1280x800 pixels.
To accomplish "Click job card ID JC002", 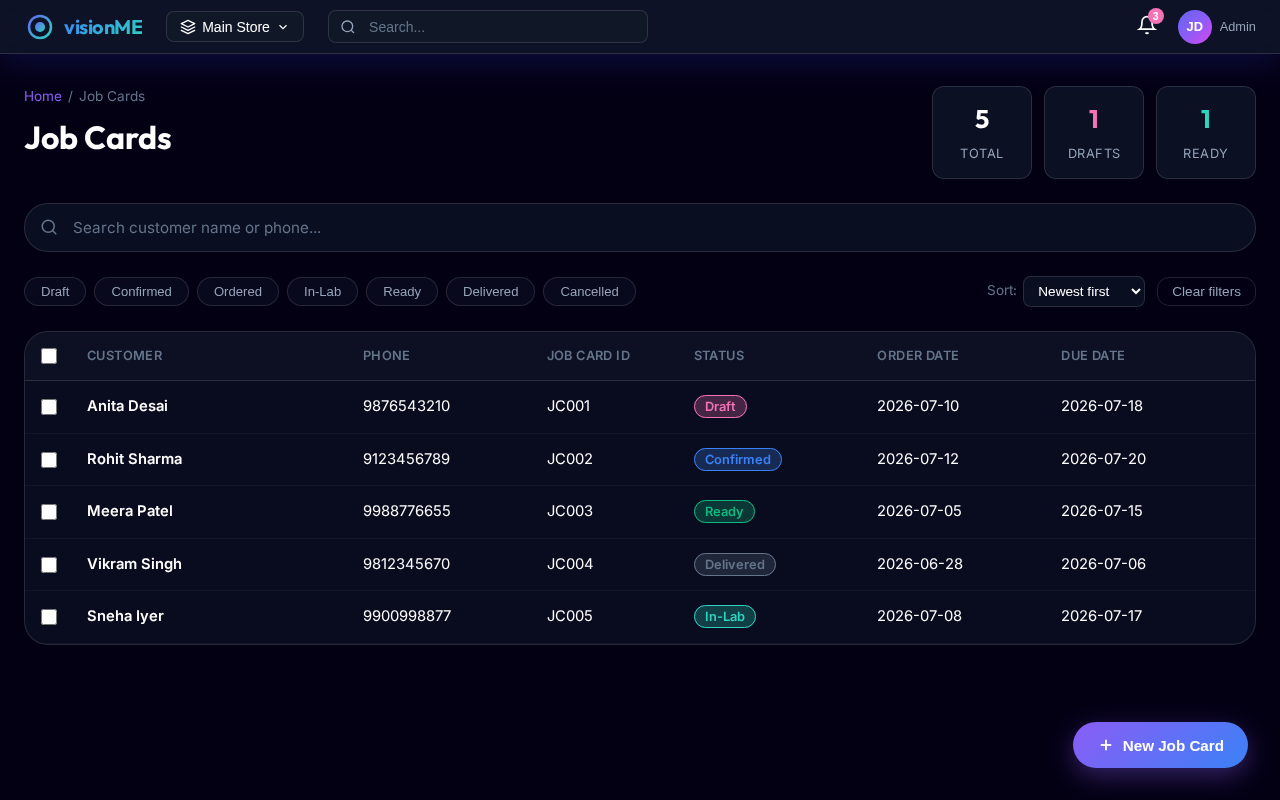I will click(570, 459).
